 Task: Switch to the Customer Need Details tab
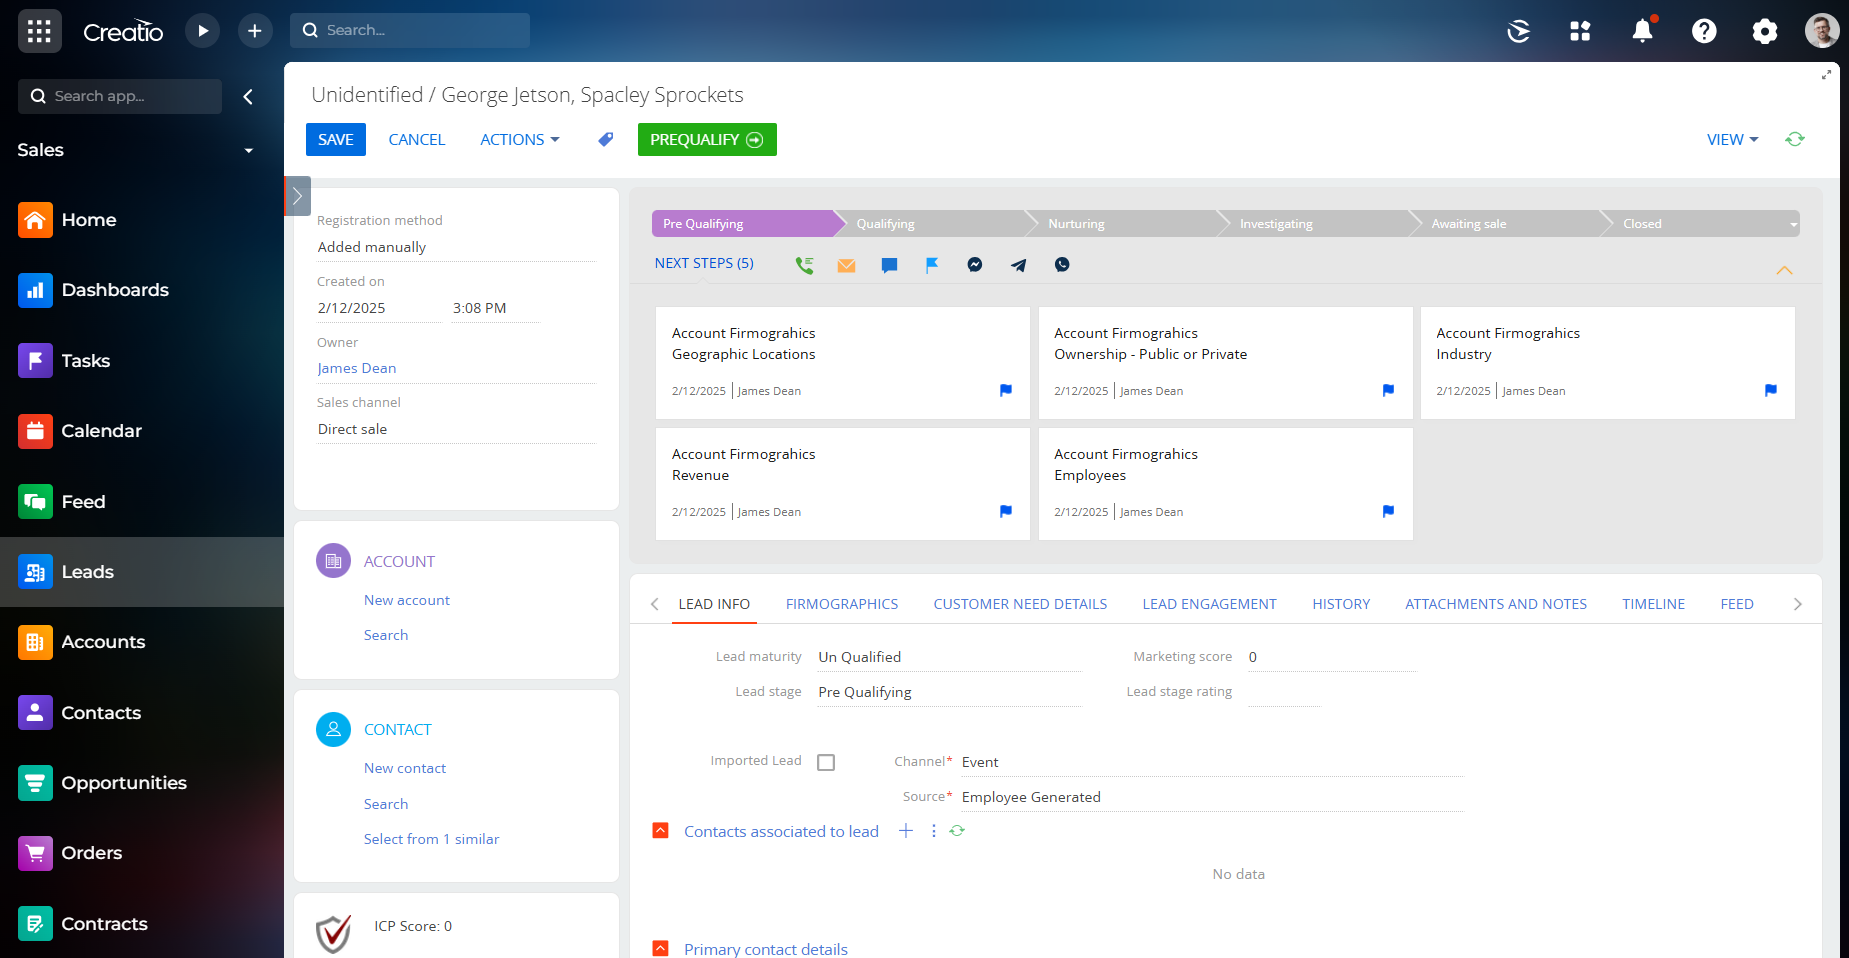coord(1020,604)
